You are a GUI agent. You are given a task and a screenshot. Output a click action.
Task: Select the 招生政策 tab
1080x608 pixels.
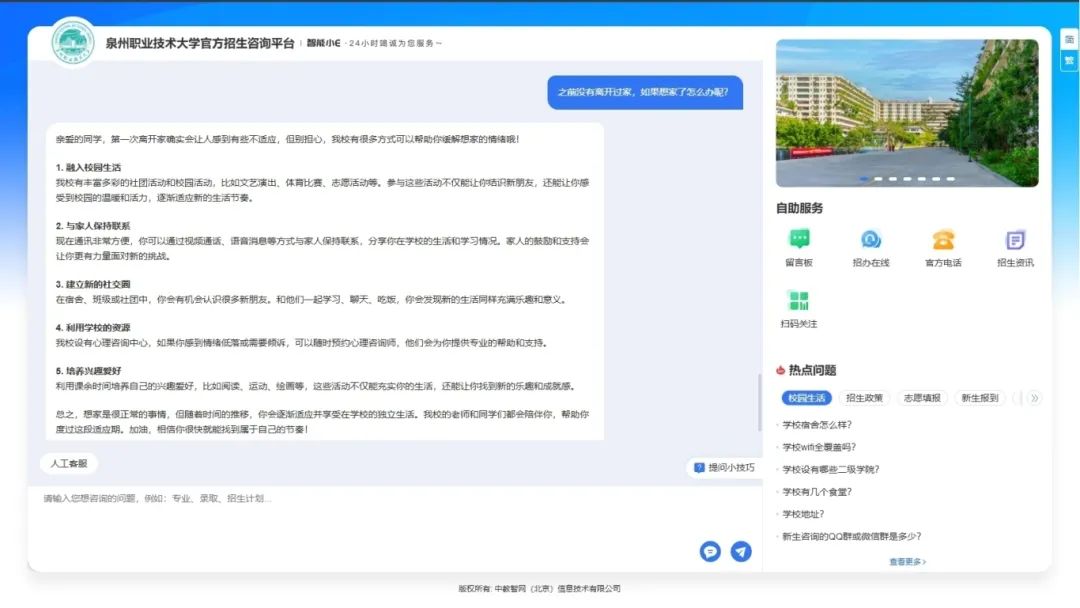(x=864, y=398)
